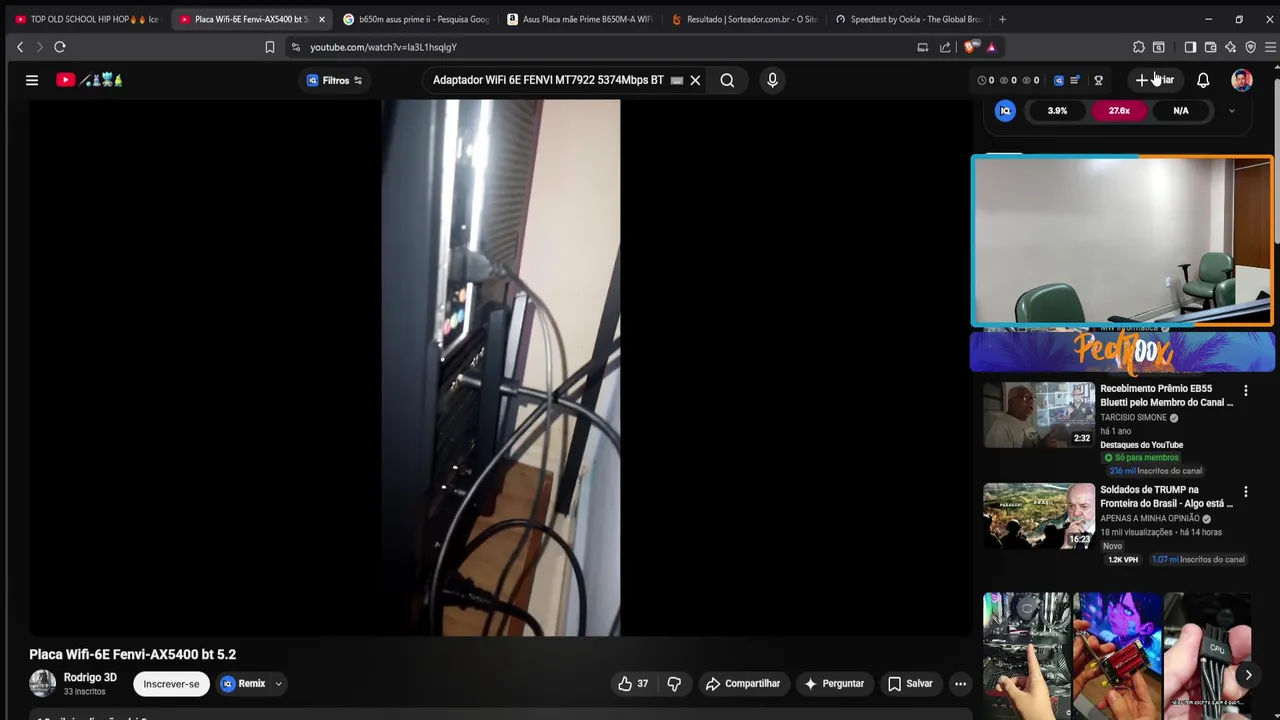Screen dimensions: 1280x720
Task: Save video with Salvar button
Action: point(910,684)
